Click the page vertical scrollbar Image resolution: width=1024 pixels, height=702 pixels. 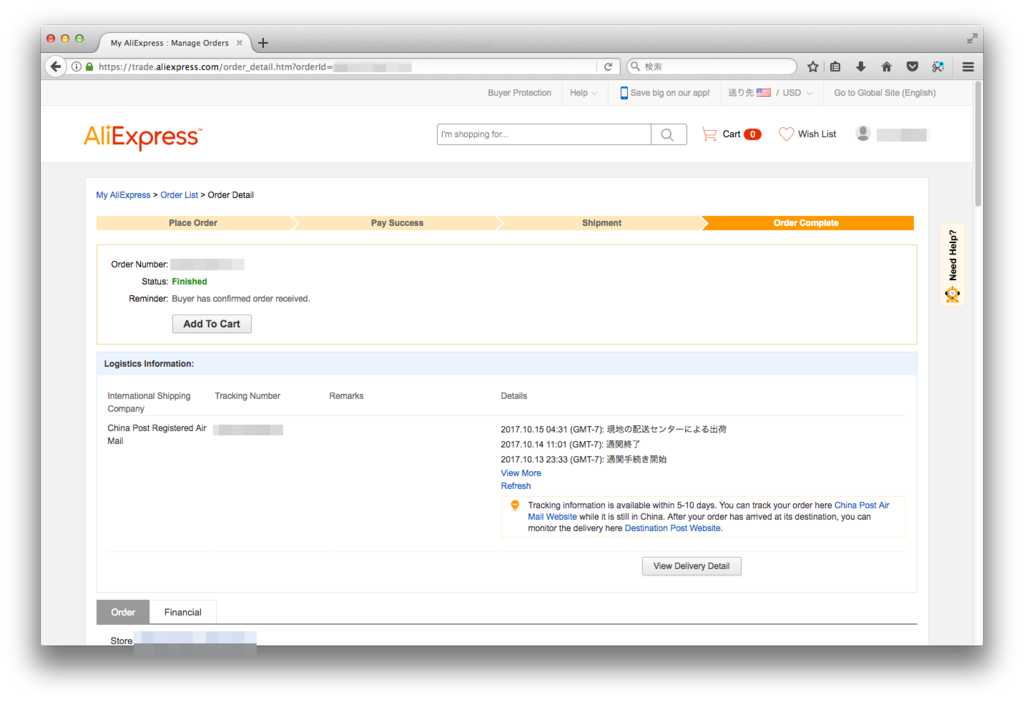(978, 144)
